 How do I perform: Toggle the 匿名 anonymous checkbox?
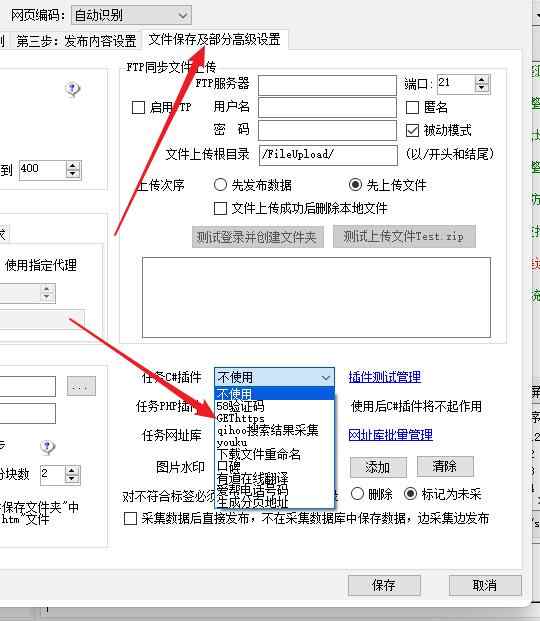(412, 107)
